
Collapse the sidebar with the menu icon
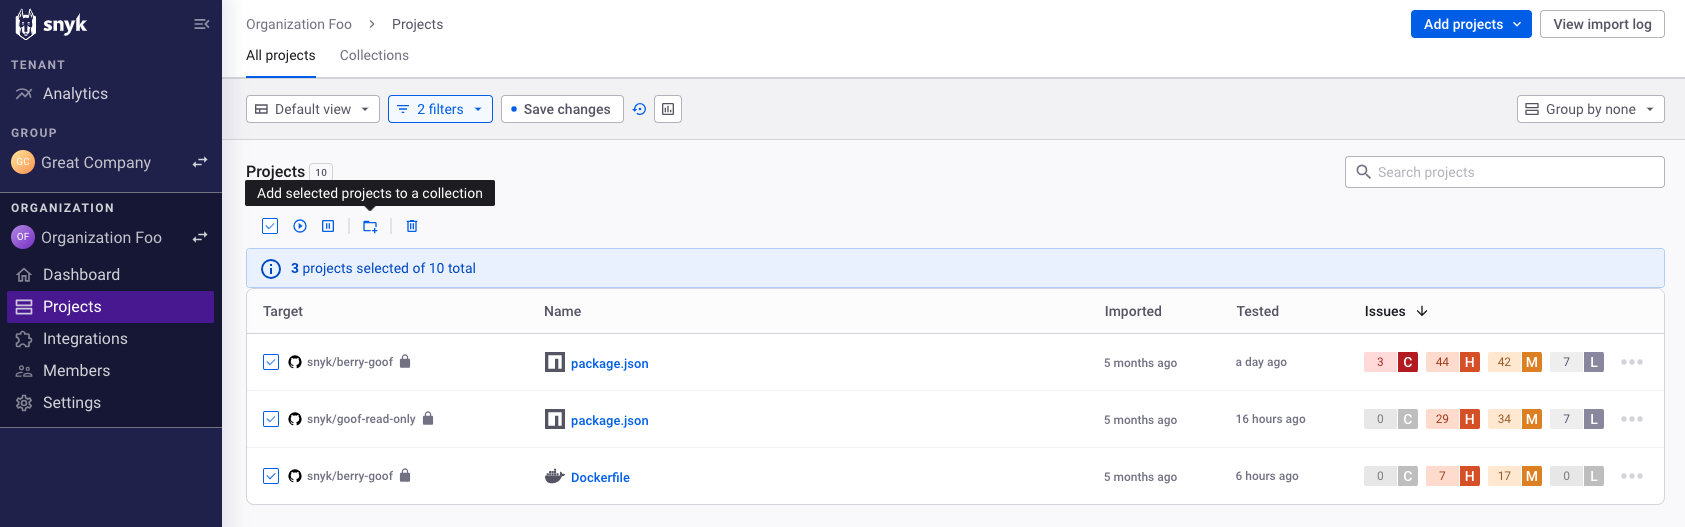201,24
